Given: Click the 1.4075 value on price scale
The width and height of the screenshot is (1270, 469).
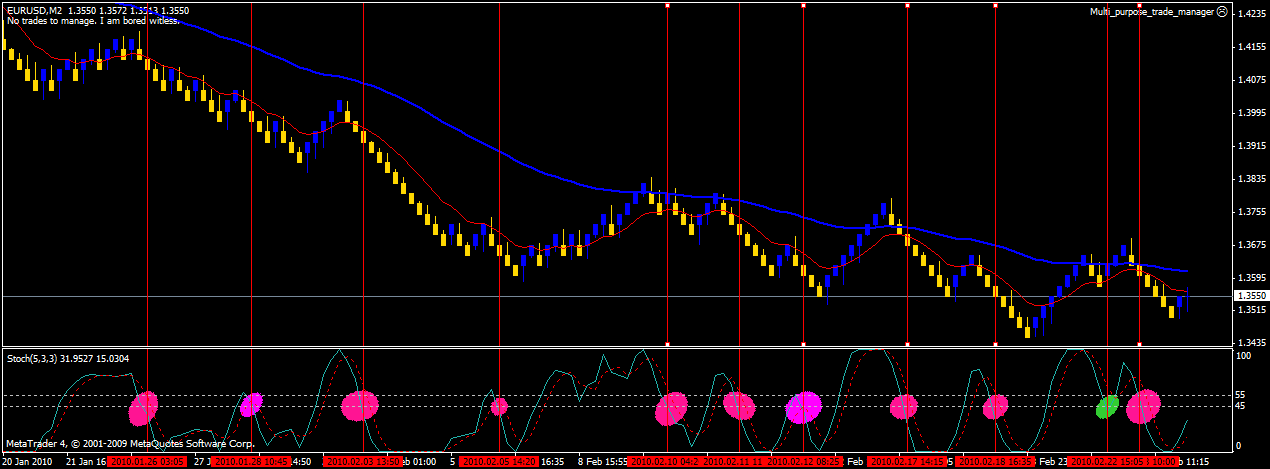Looking at the screenshot, I should (x=1250, y=80).
